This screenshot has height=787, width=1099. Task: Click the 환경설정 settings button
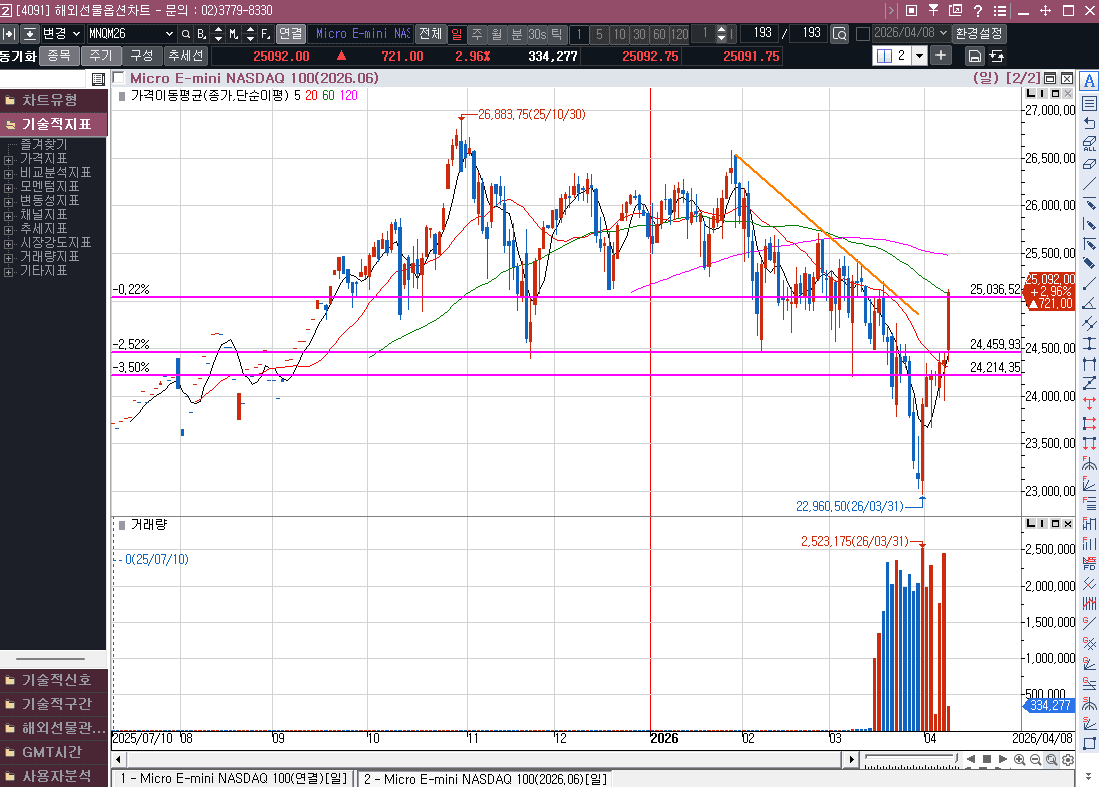979,33
